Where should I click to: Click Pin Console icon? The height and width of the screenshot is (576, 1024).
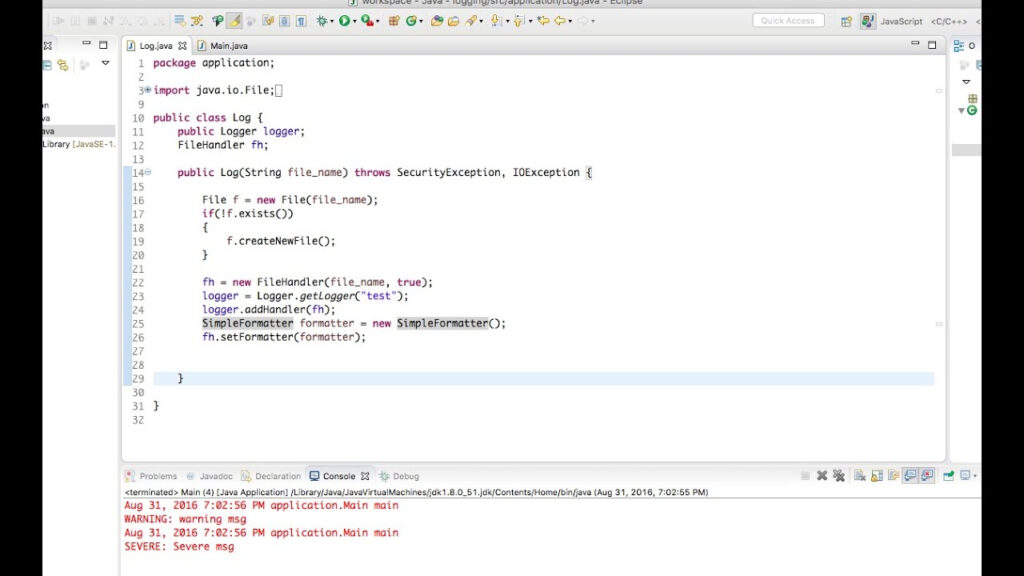[948, 475]
